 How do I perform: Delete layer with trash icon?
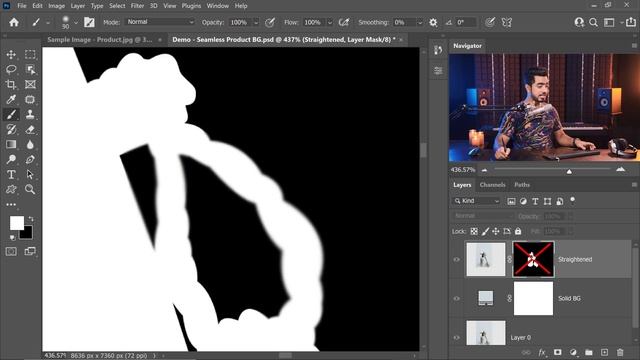[620, 352]
